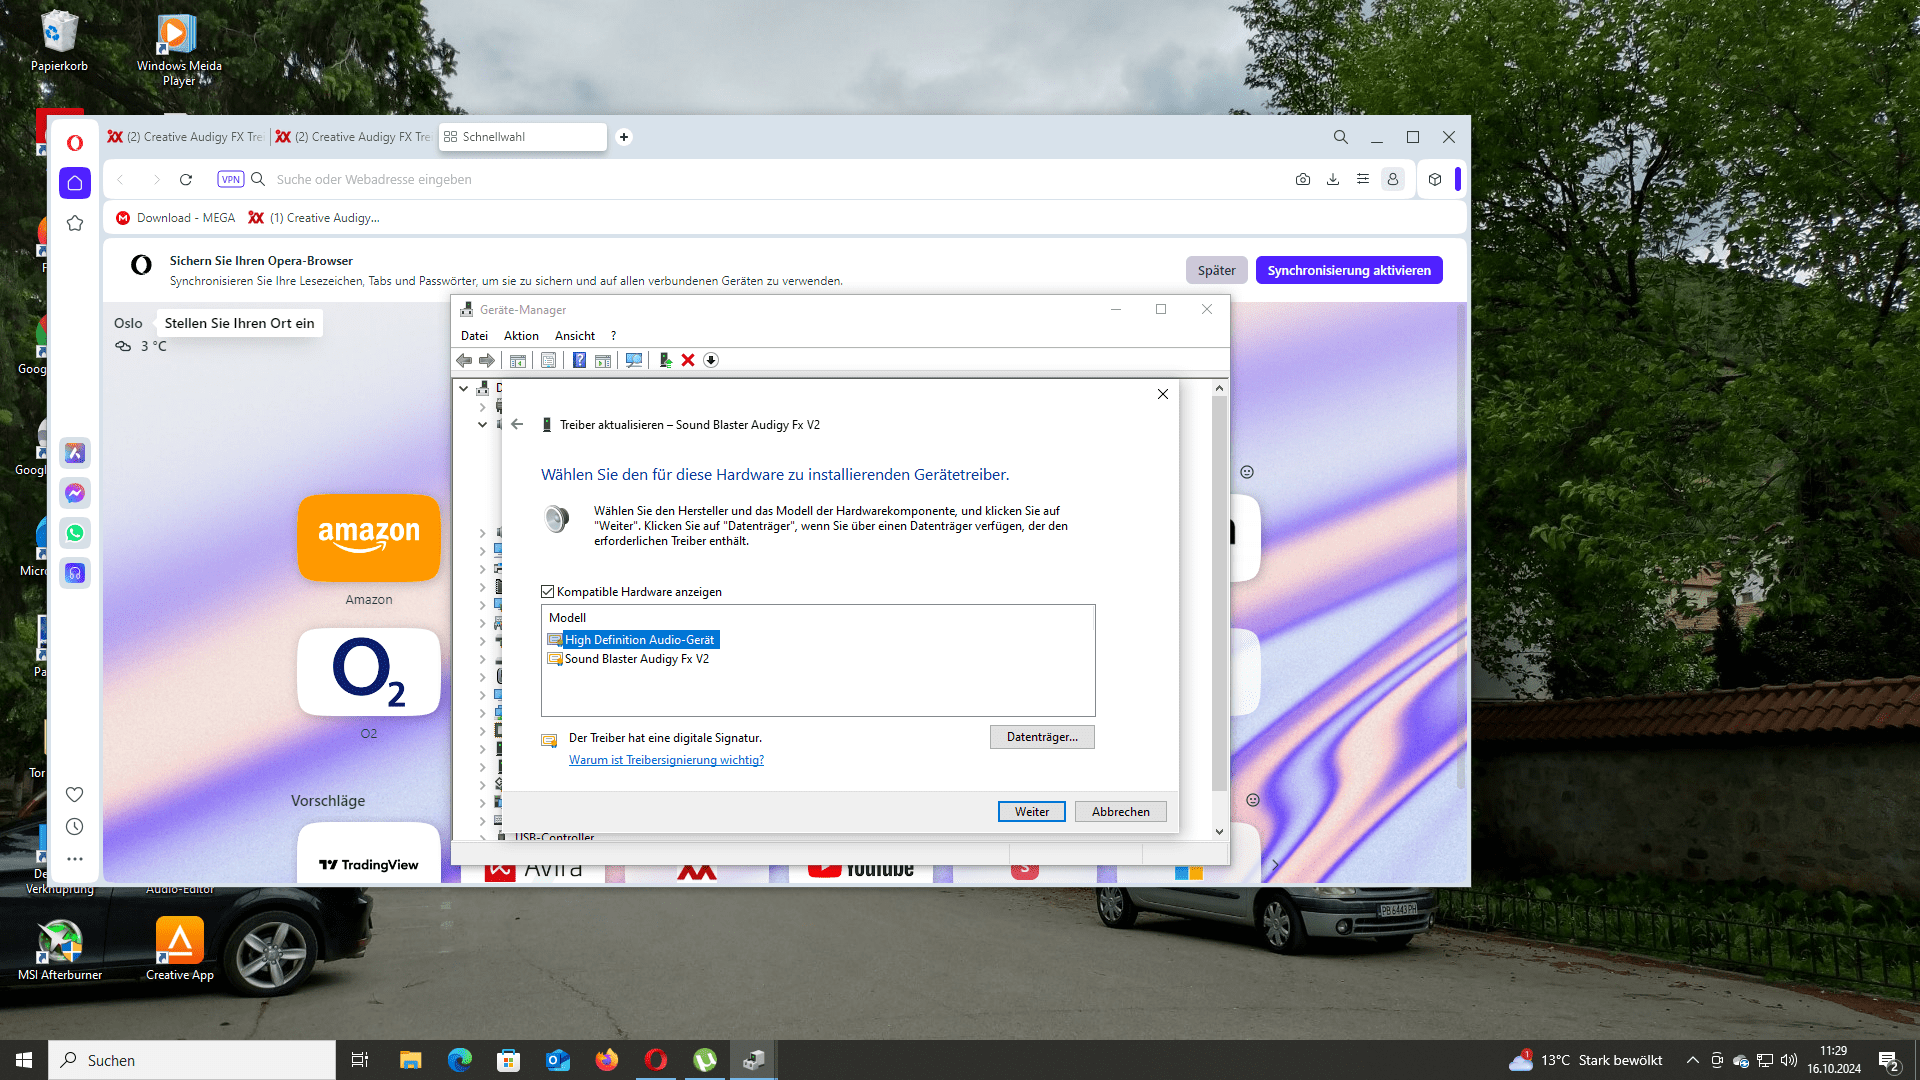
Task: Open weather widget 13°C Stark bewölkt
Action: (1586, 1060)
